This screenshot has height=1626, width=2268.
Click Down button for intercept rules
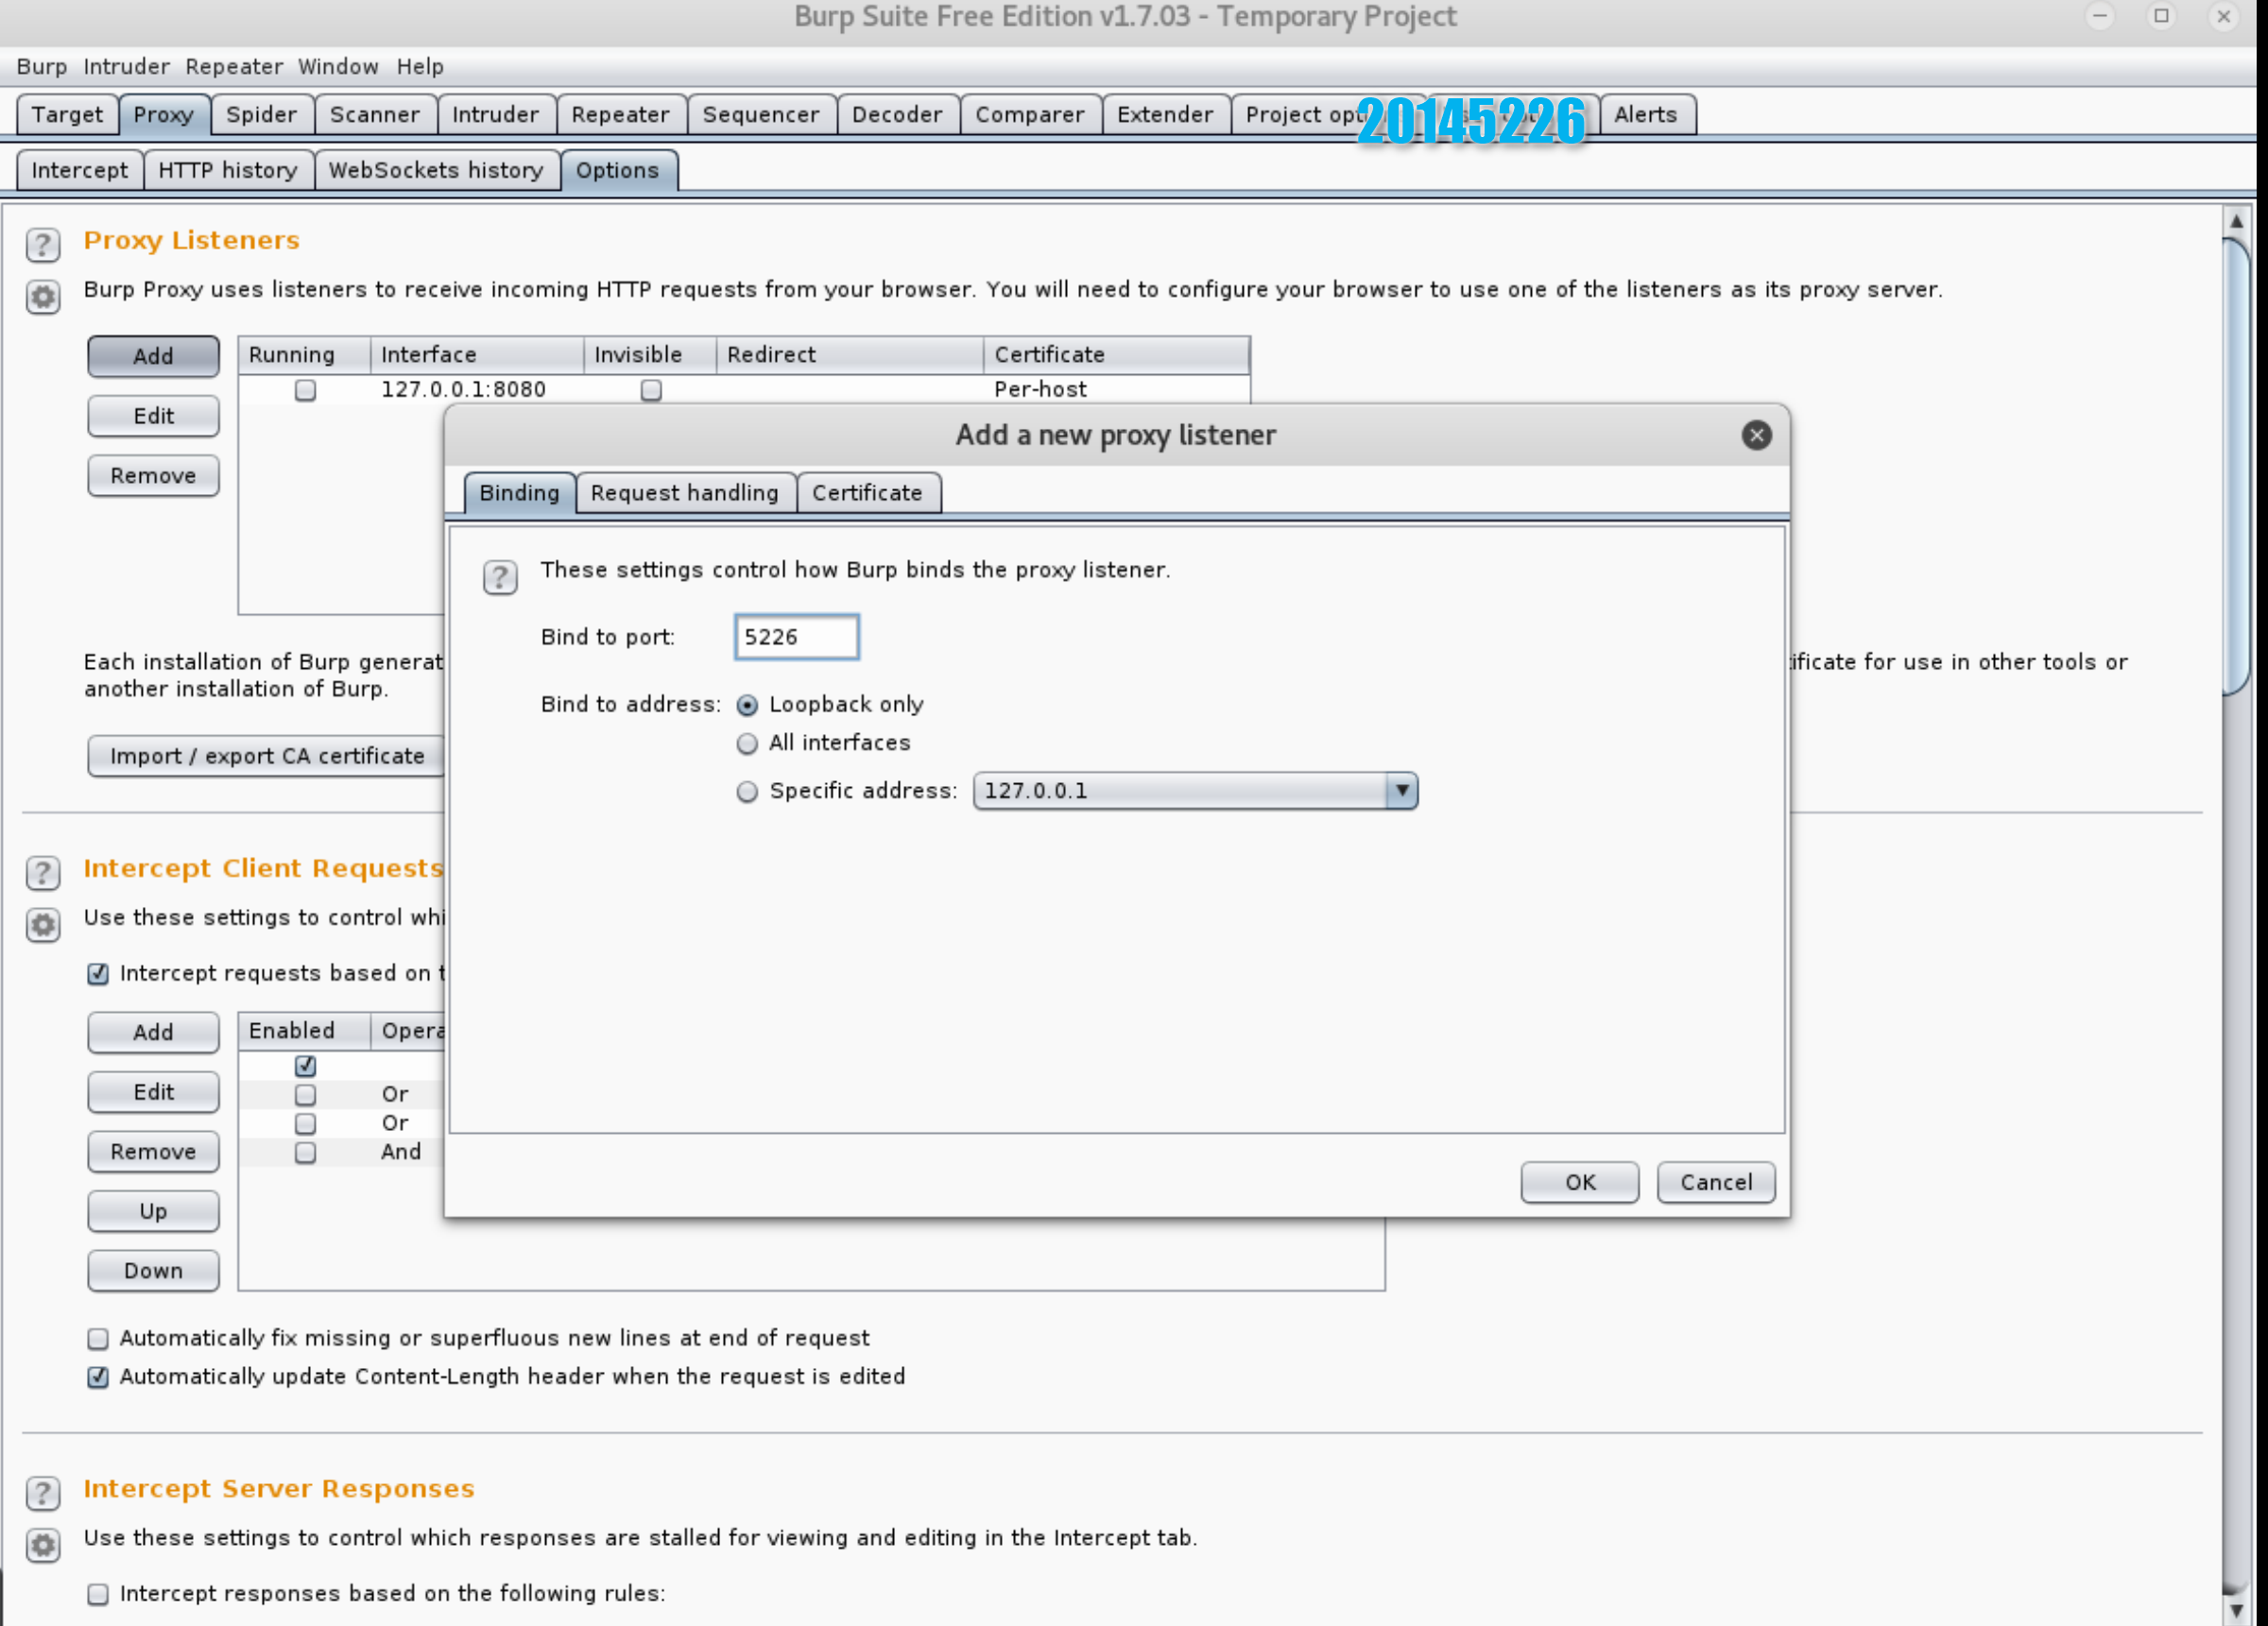point(153,1271)
